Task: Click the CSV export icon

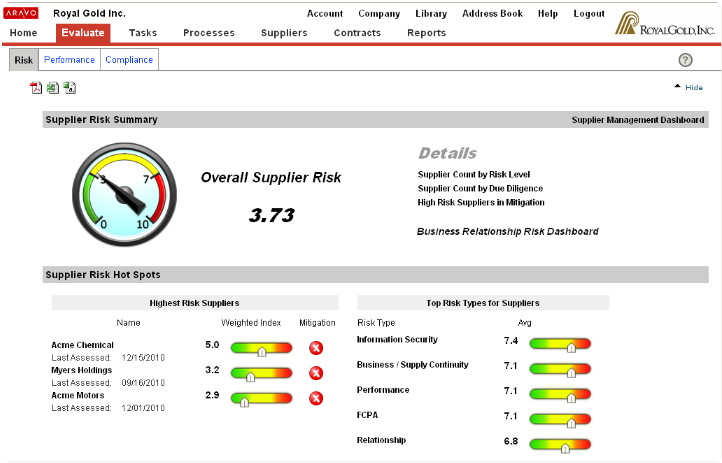Action: 69,88
